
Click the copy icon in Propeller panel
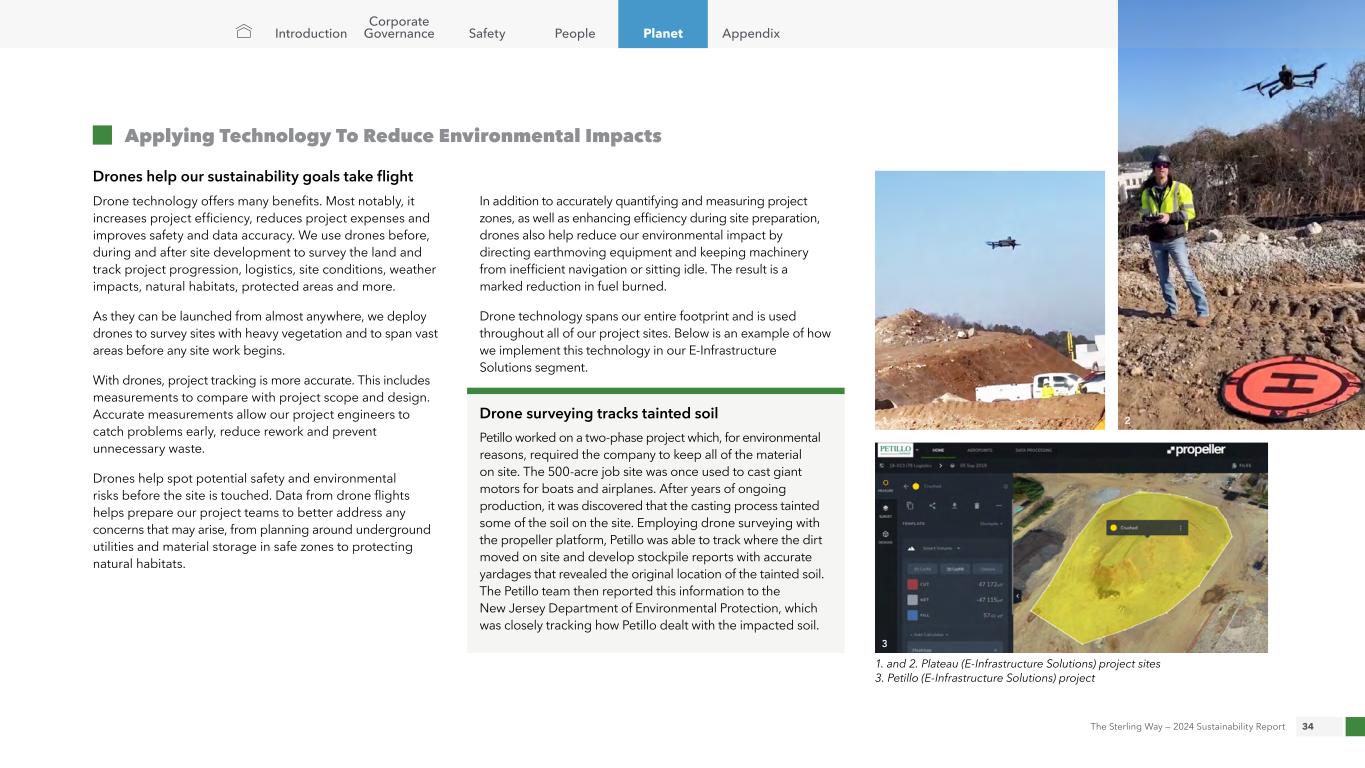pos(911,505)
